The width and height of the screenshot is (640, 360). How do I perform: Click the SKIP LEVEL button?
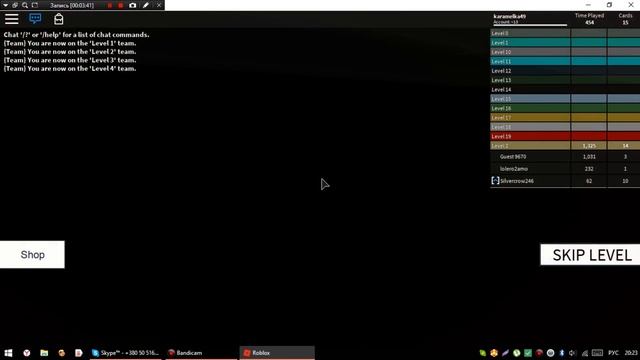[x=590, y=255]
